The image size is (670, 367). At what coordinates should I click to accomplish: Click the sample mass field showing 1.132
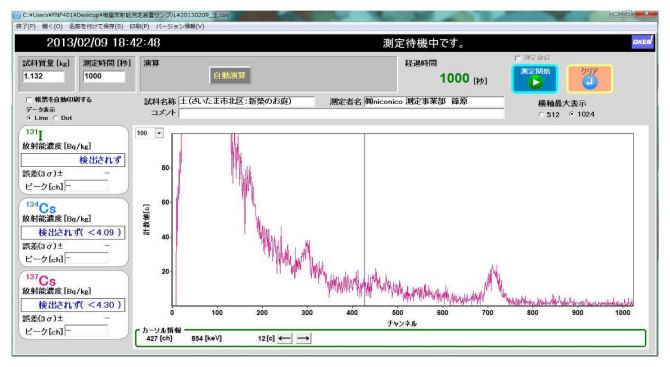[43, 76]
